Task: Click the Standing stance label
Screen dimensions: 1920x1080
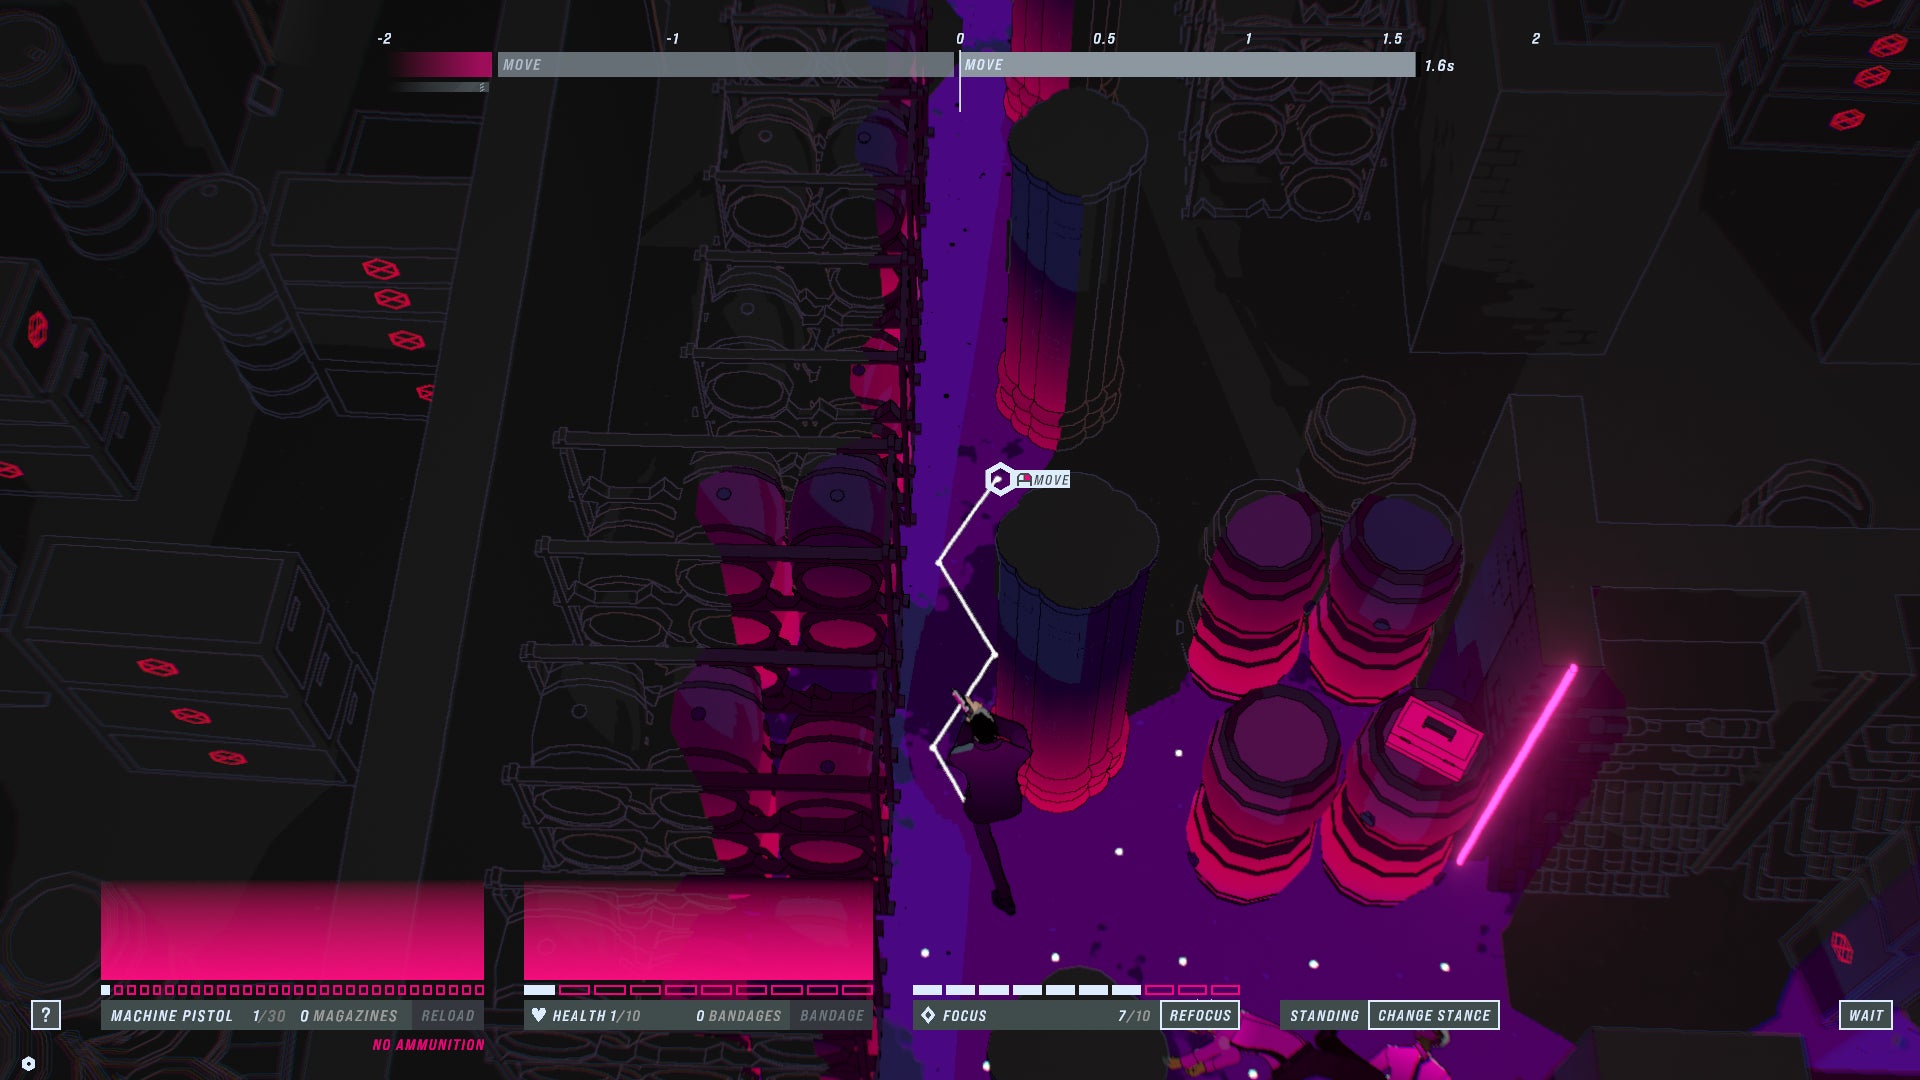Action: click(x=1324, y=1015)
